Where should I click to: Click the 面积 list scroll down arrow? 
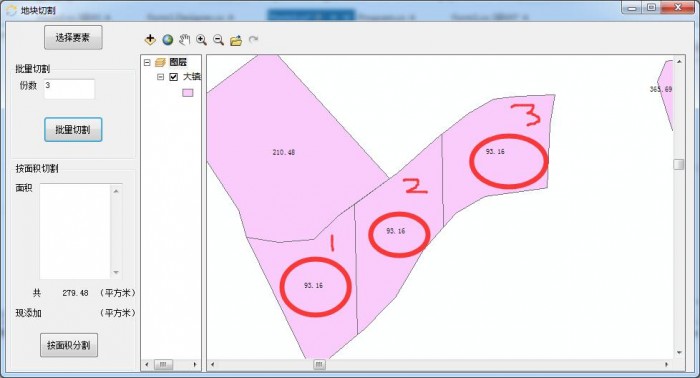pos(116,272)
